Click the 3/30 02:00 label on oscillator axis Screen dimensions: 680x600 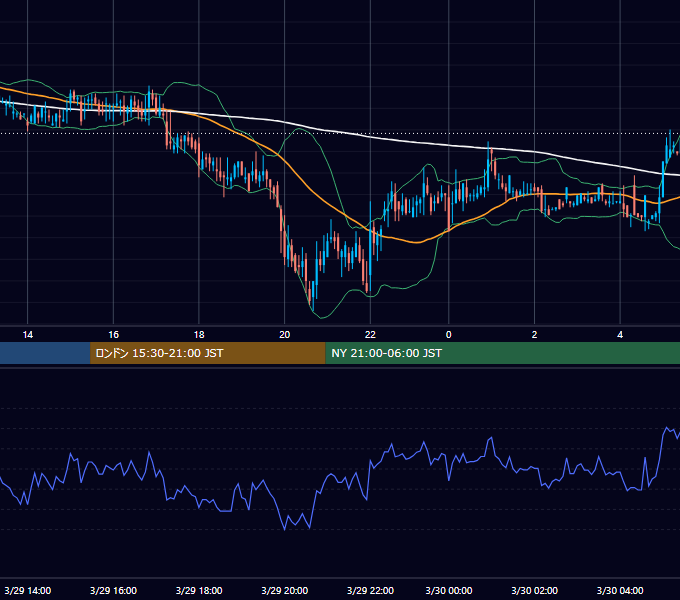click(x=535, y=590)
